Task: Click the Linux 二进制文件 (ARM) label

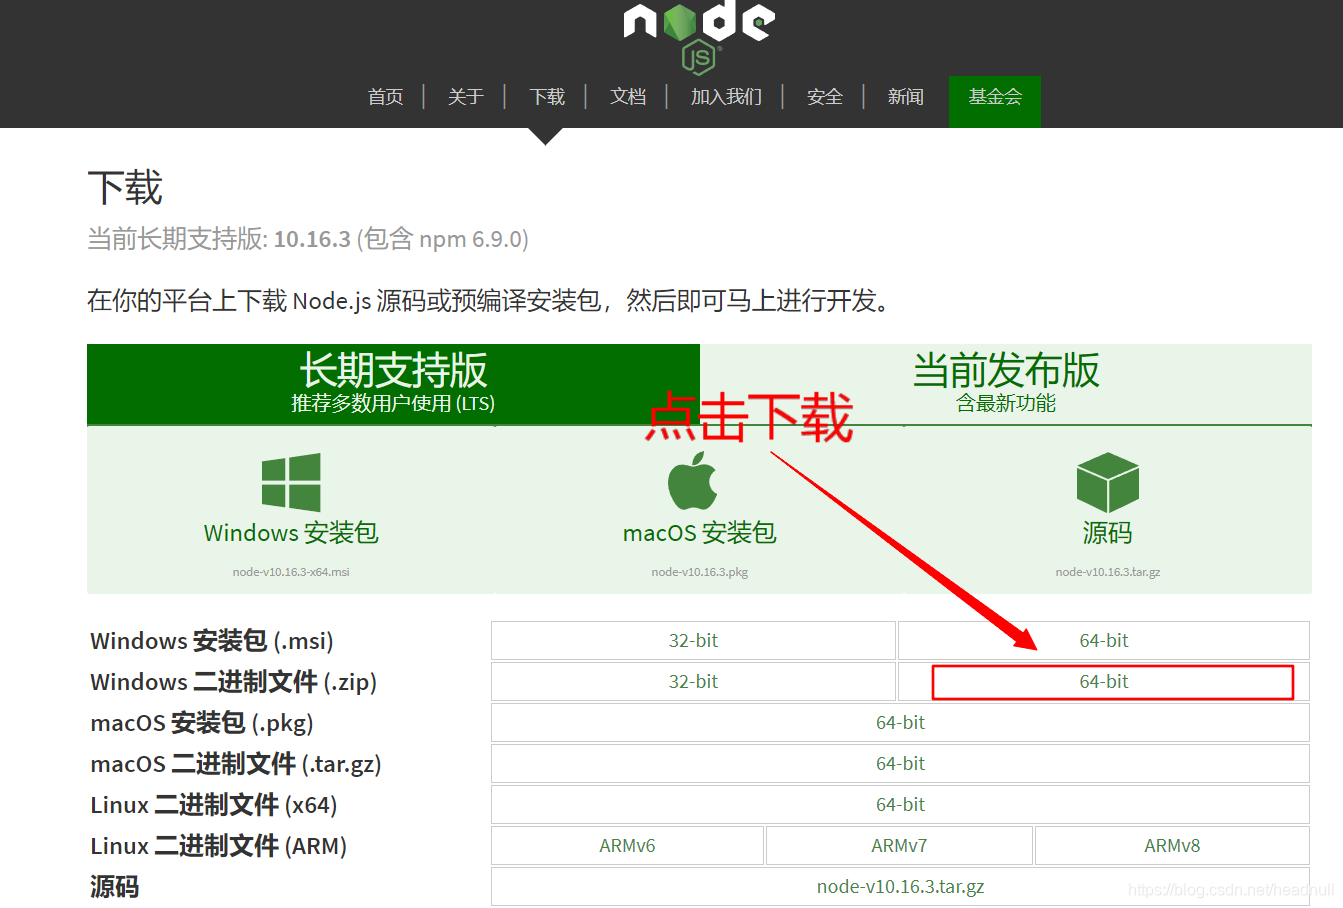Action: [x=219, y=846]
